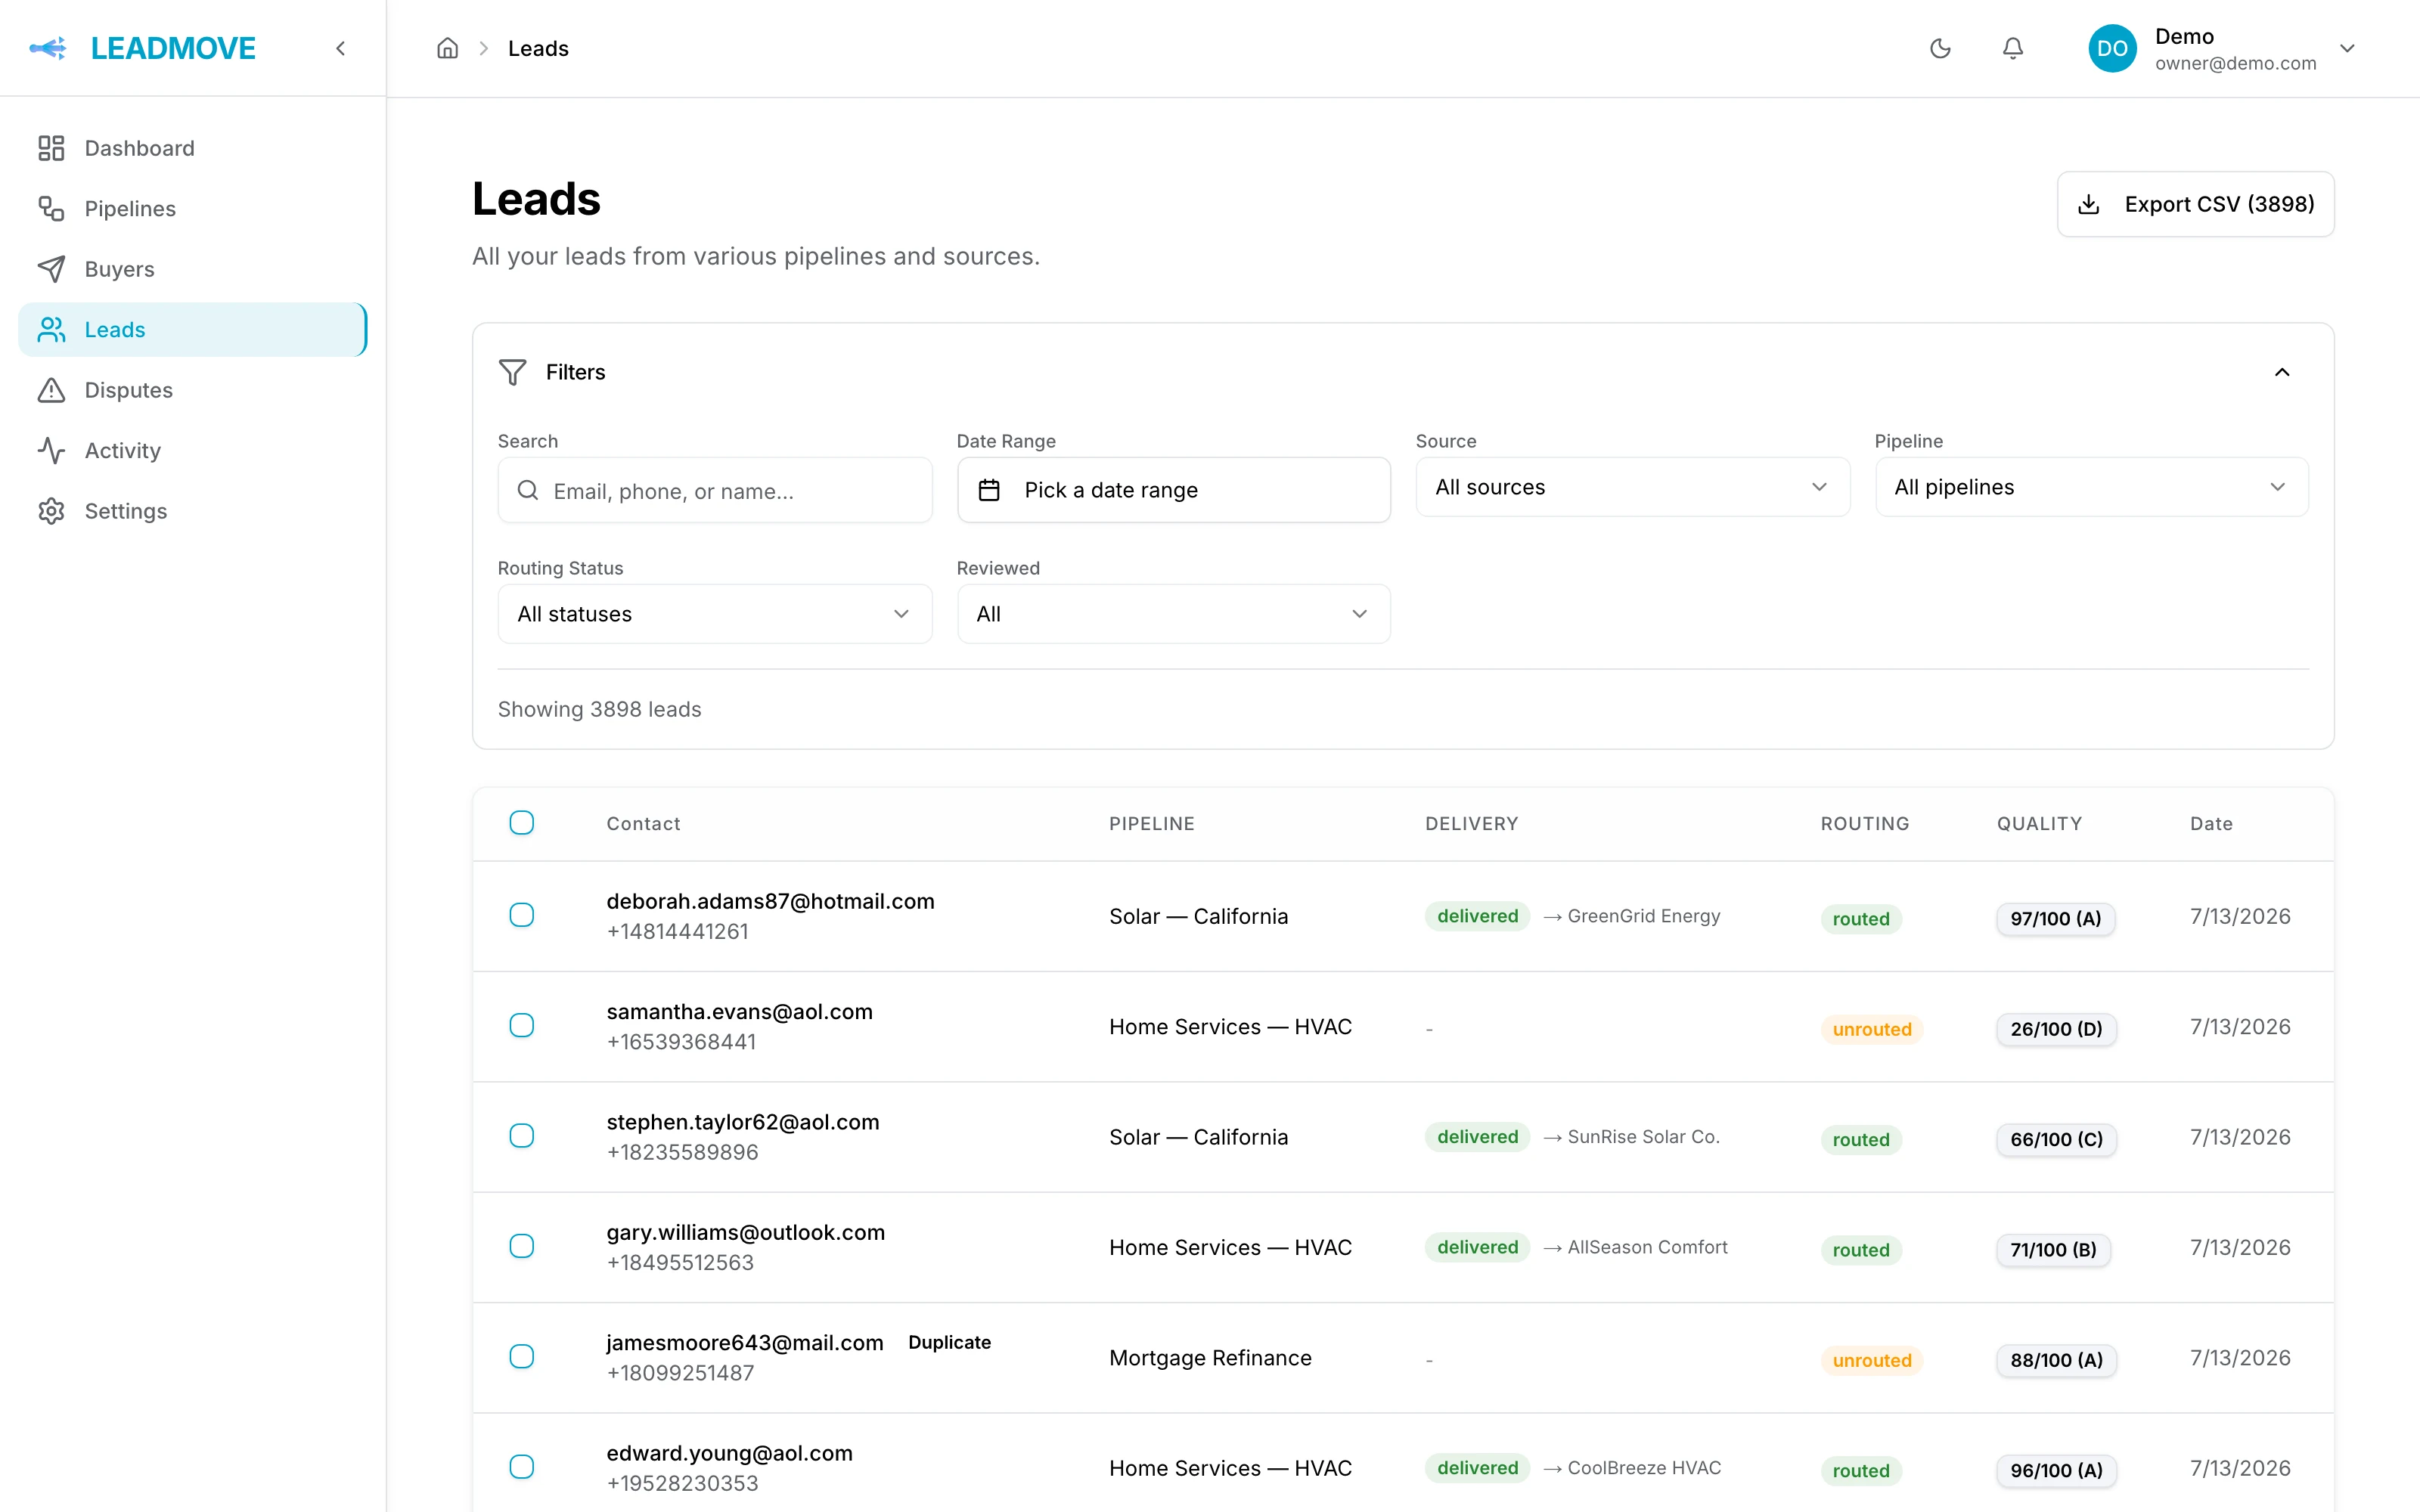Image resolution: width=2420 pixels, height=1512 pixels.
Task: Click the unrouted badge for samantha.evans
Action: coord(1871,1029)
